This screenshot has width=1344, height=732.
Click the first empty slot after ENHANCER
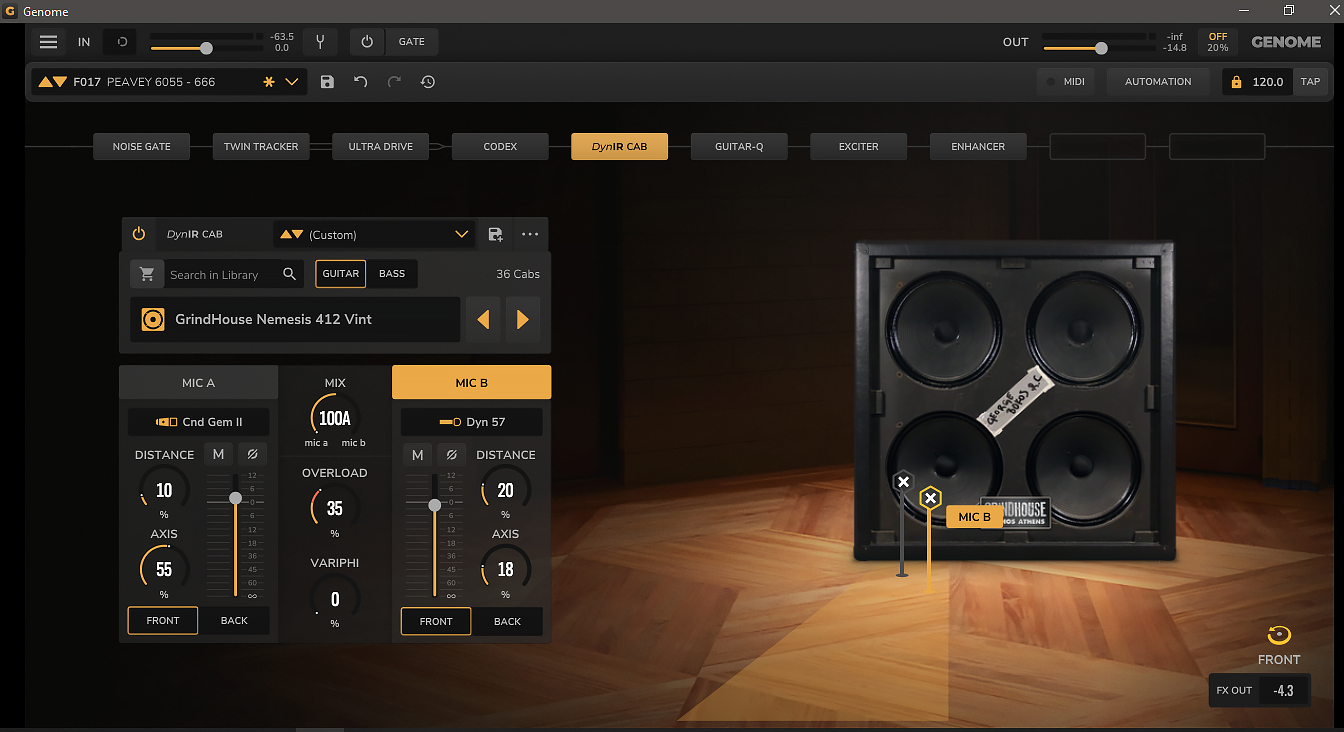[x=1097, y=147]
